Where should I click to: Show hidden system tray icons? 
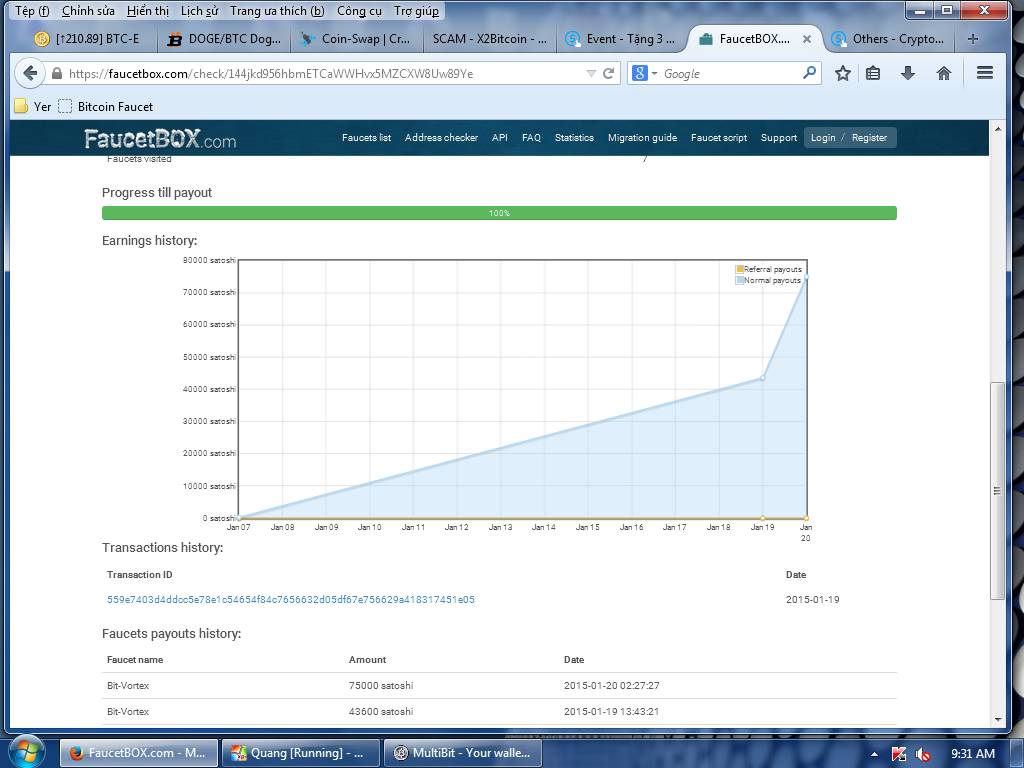point(875,753)
